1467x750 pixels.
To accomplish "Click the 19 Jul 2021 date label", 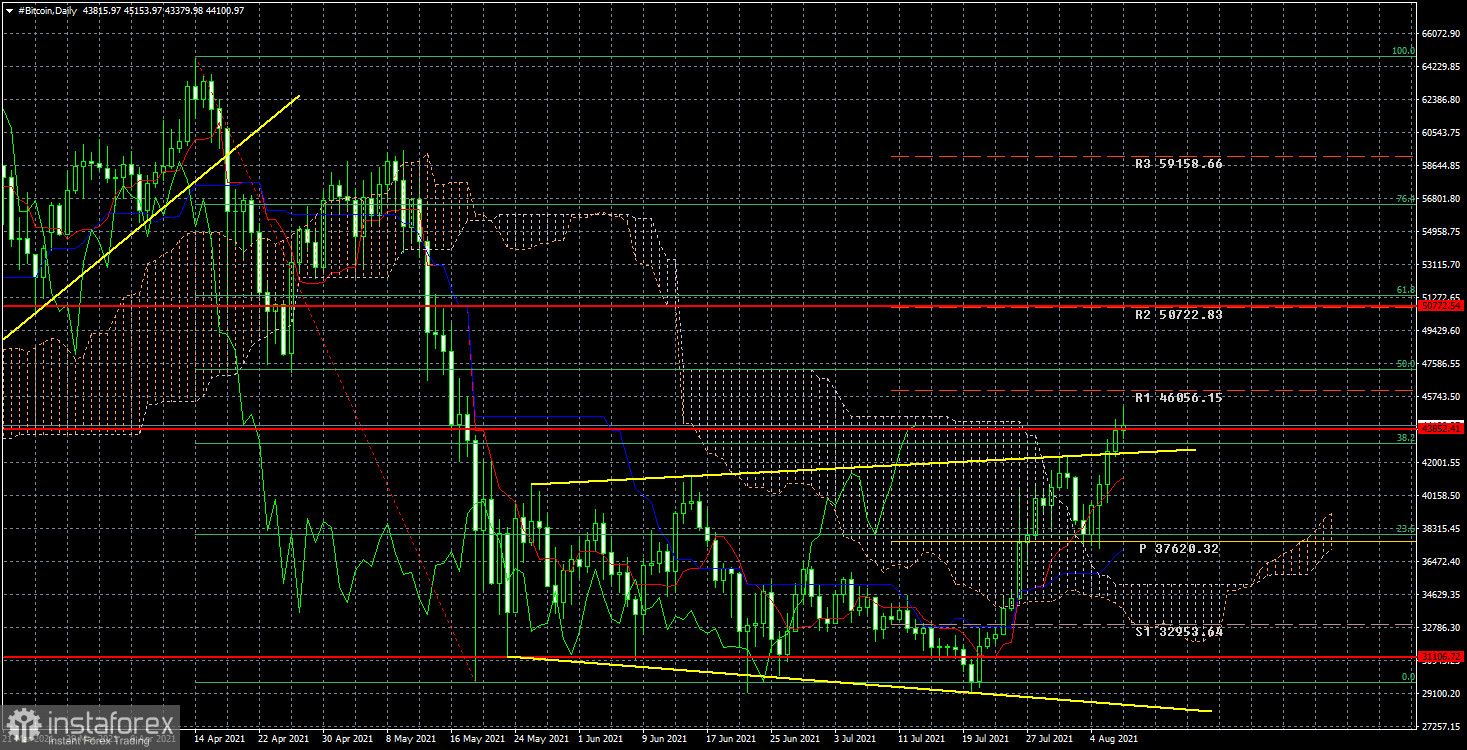I will (986, 740).
